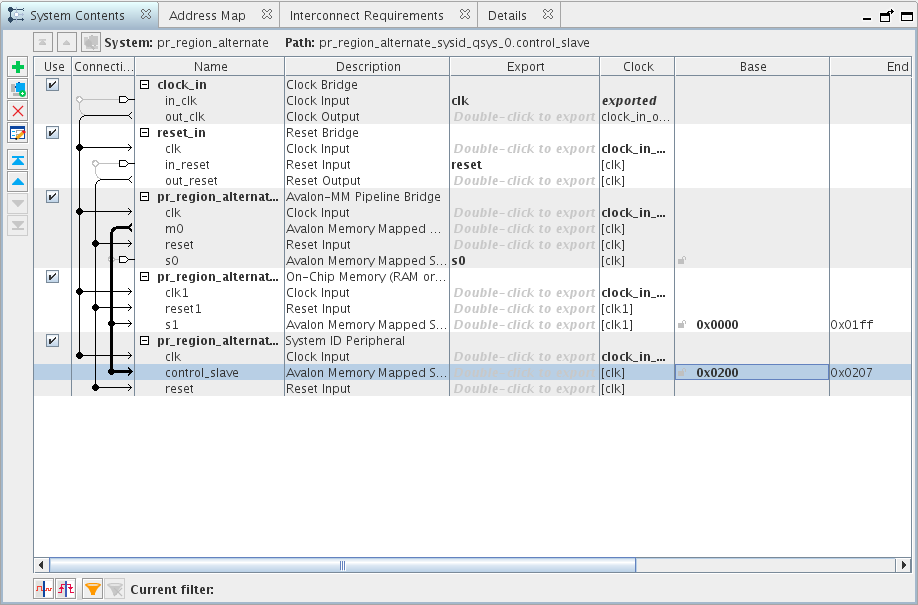Screen dimensions: 918x605
Task: Switch to the Address Map tab
Action: (x=207, y=16)
